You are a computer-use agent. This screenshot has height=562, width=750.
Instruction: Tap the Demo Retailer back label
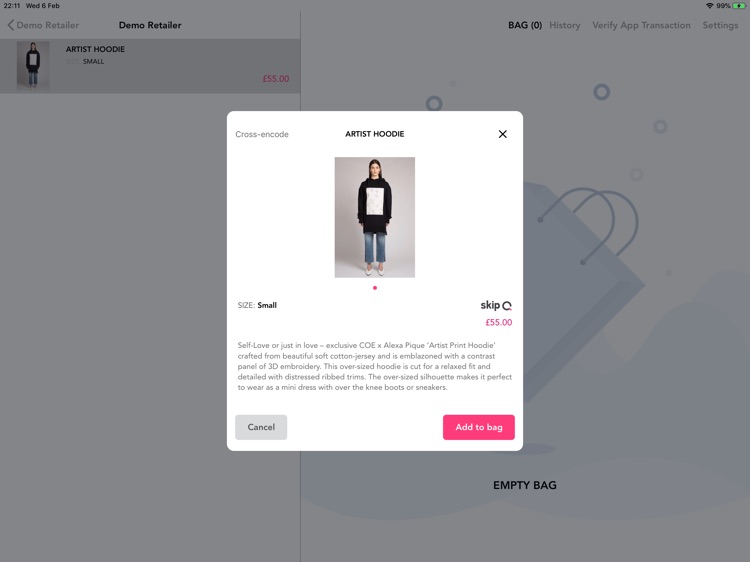47,25
